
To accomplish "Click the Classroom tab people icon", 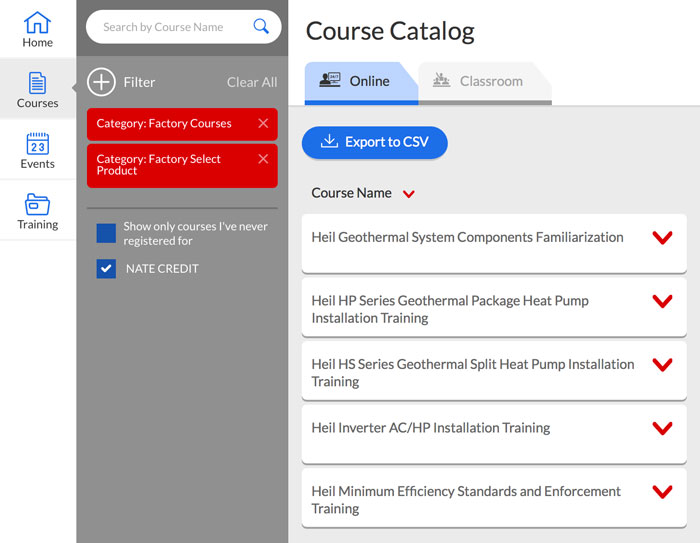I will click(x=442, y=80).
